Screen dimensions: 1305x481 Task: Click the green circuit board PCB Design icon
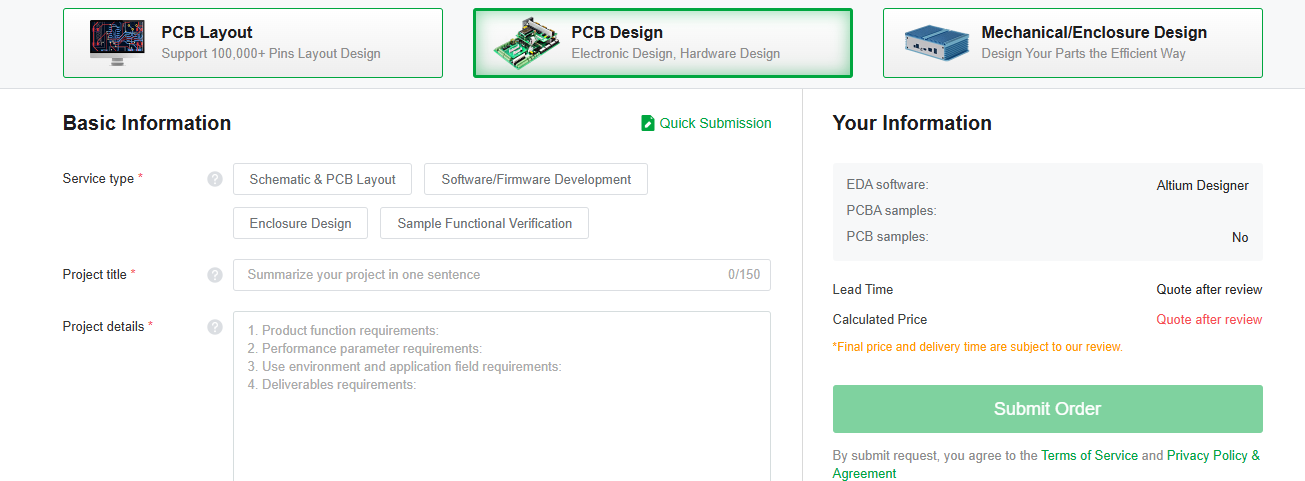point(525,42)
